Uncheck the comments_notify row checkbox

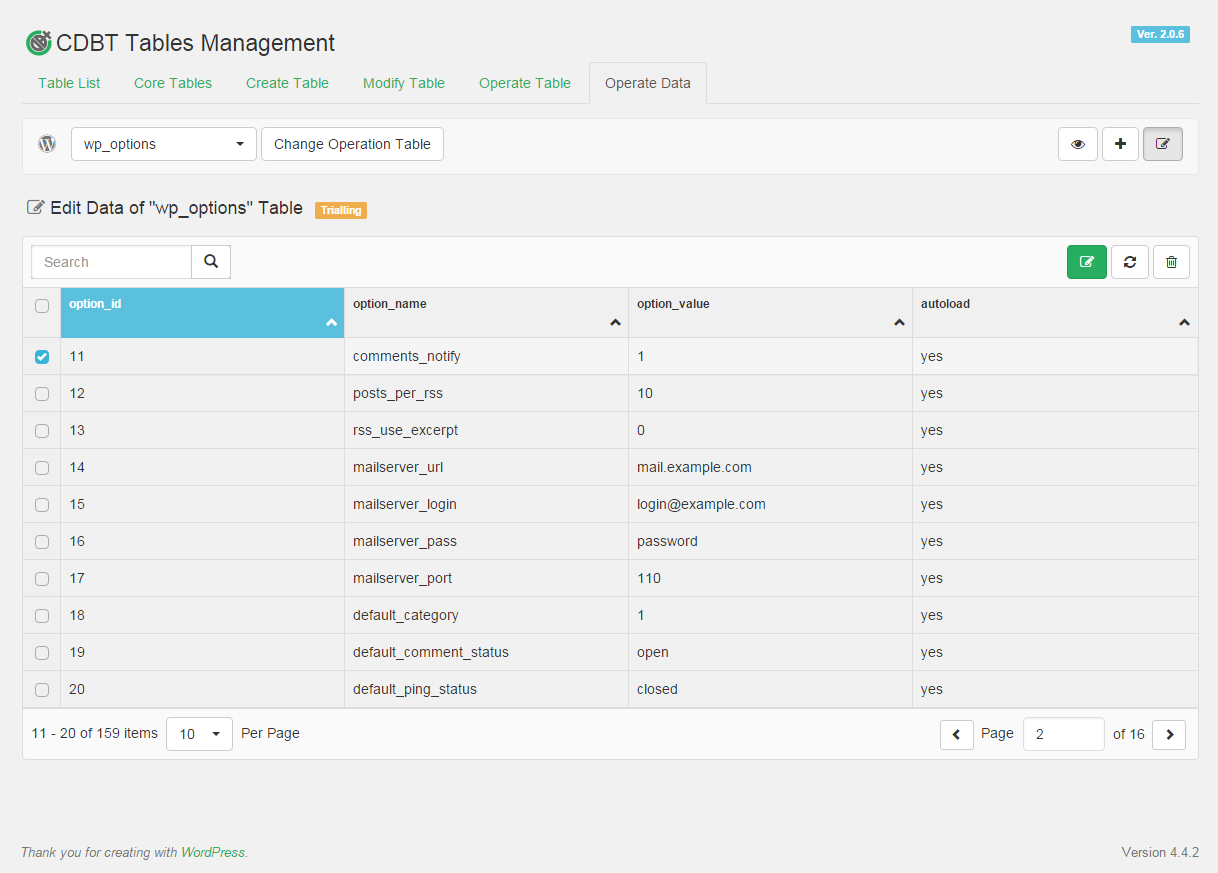(x=42, y=357)
